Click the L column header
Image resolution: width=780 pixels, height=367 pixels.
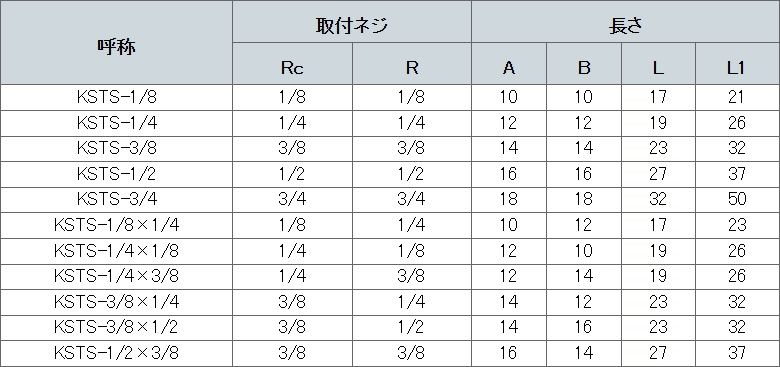pyautogui.click(x=658, y=68)
